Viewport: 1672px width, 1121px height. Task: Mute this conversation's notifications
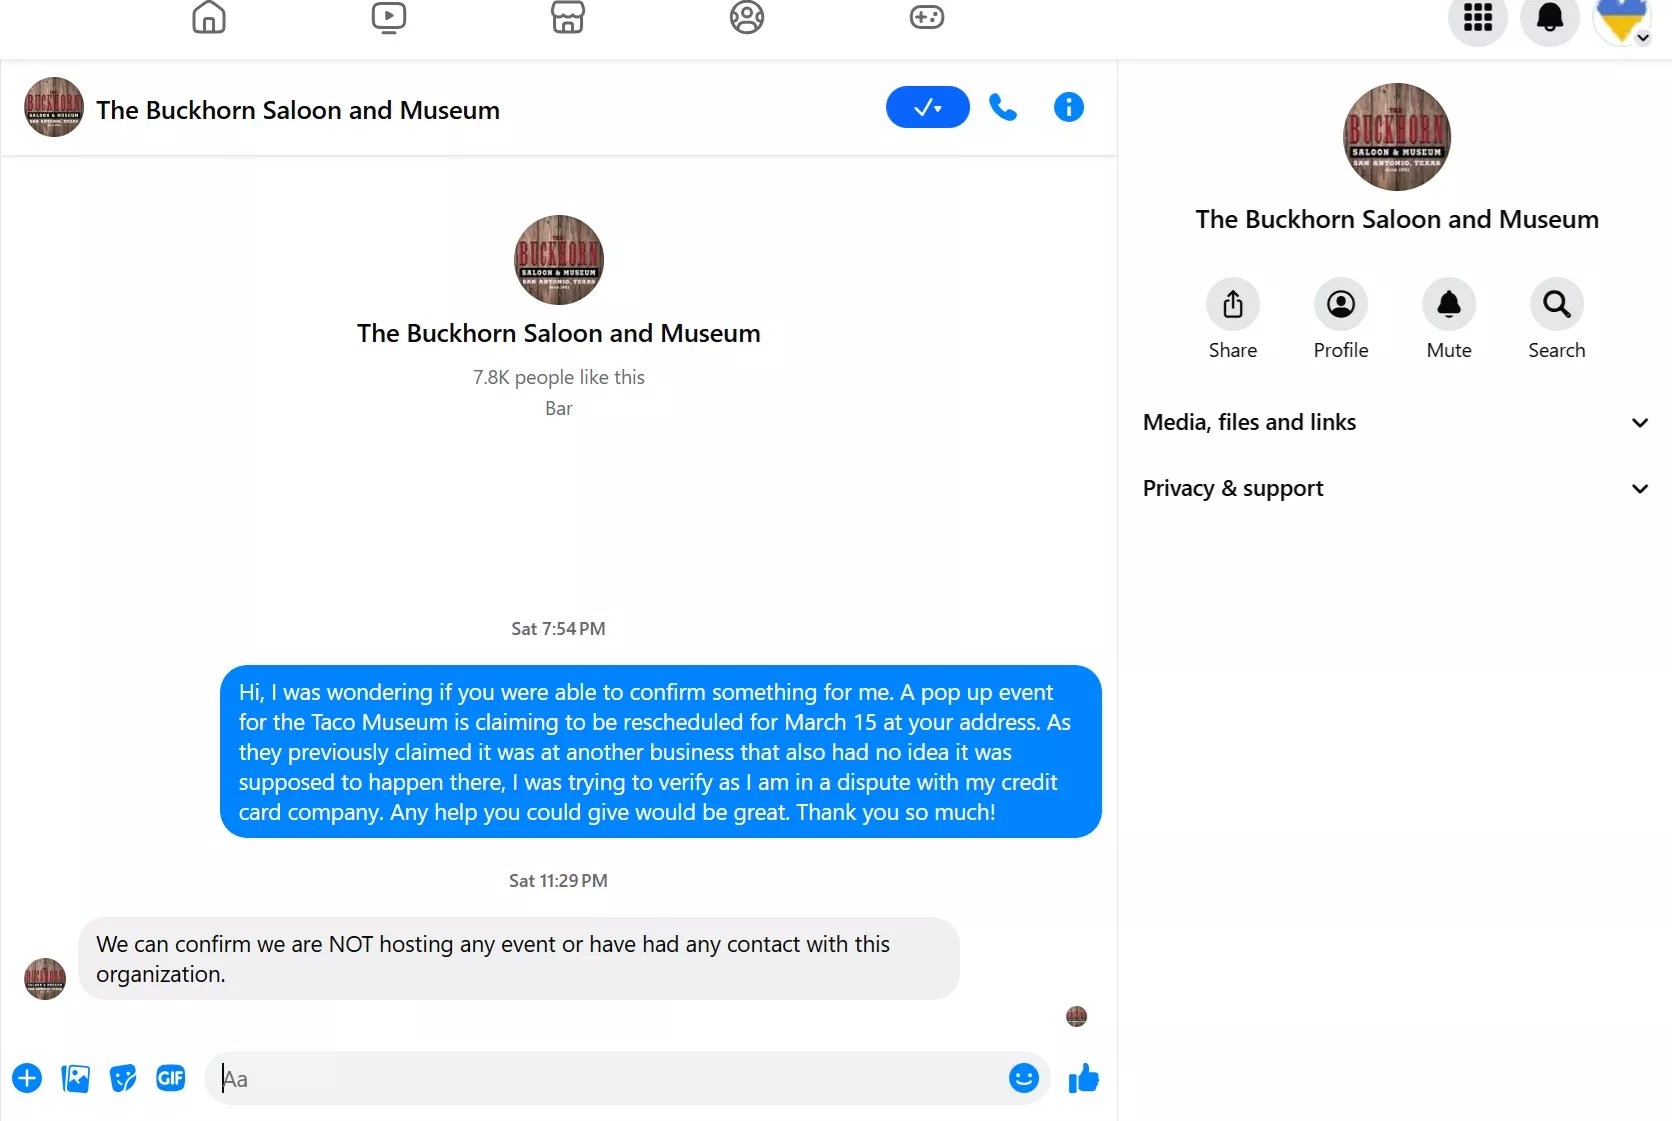[x=1448, y=304]
